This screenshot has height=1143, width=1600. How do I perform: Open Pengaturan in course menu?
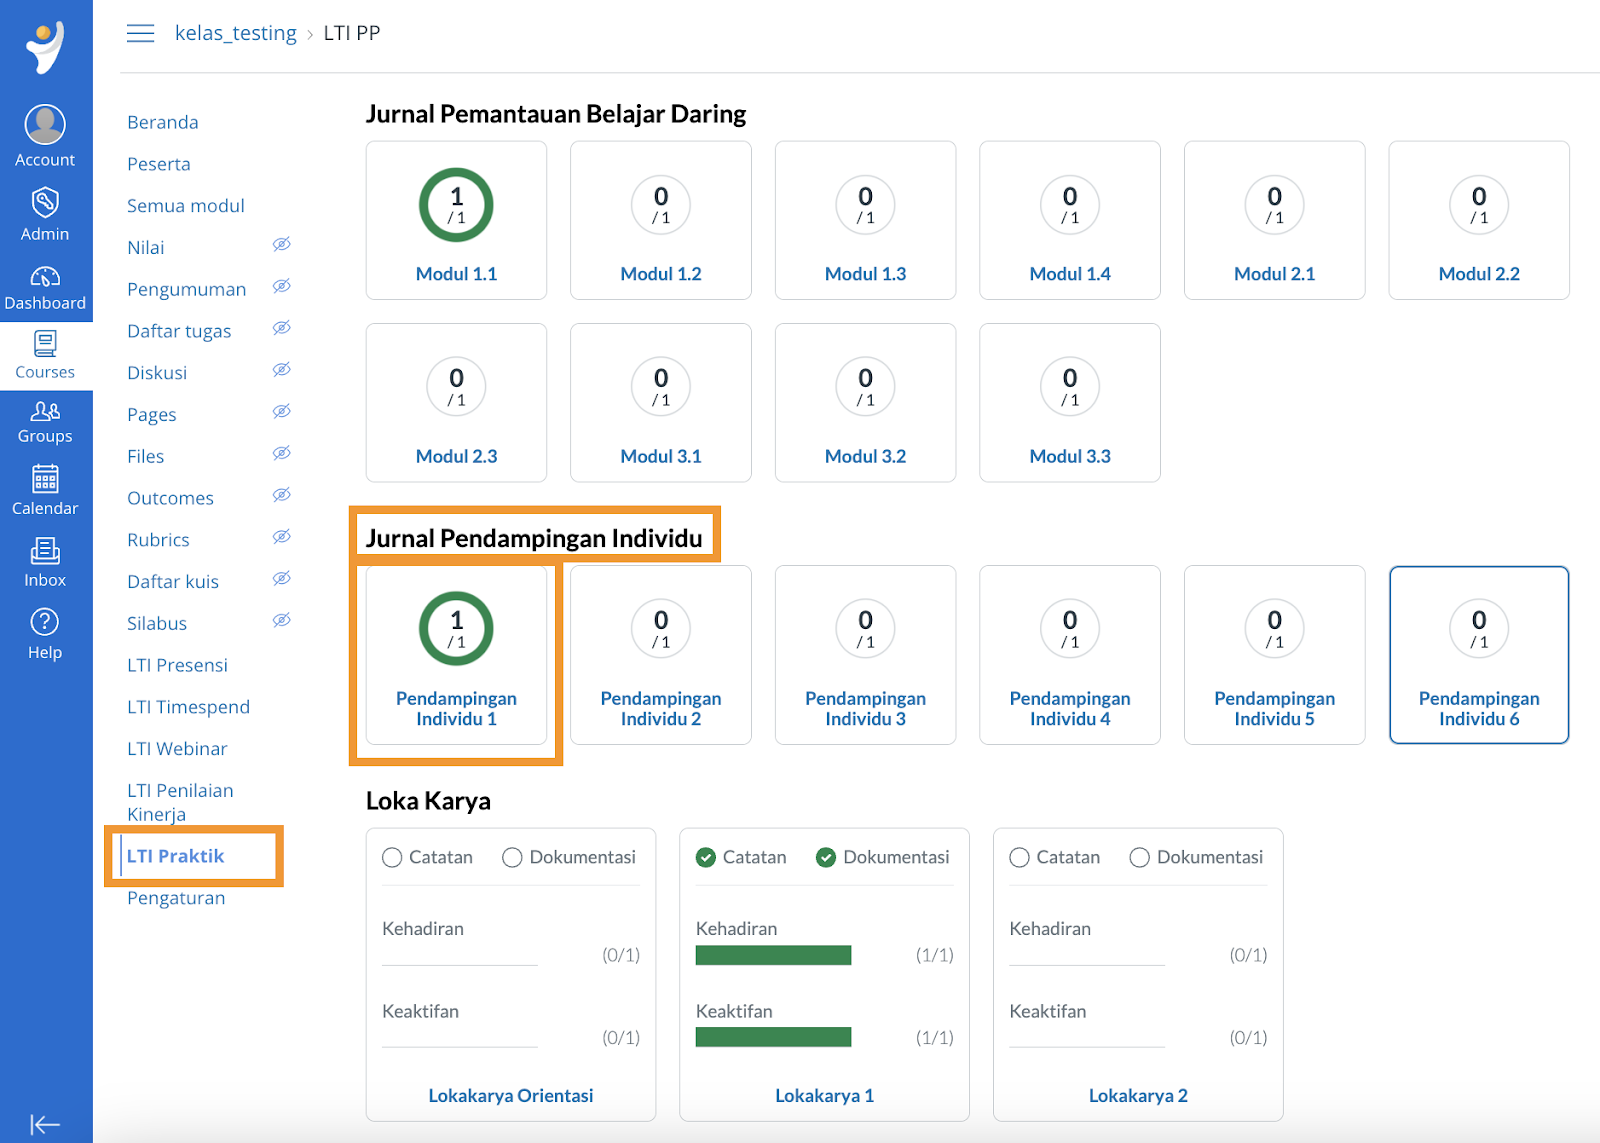176,898
